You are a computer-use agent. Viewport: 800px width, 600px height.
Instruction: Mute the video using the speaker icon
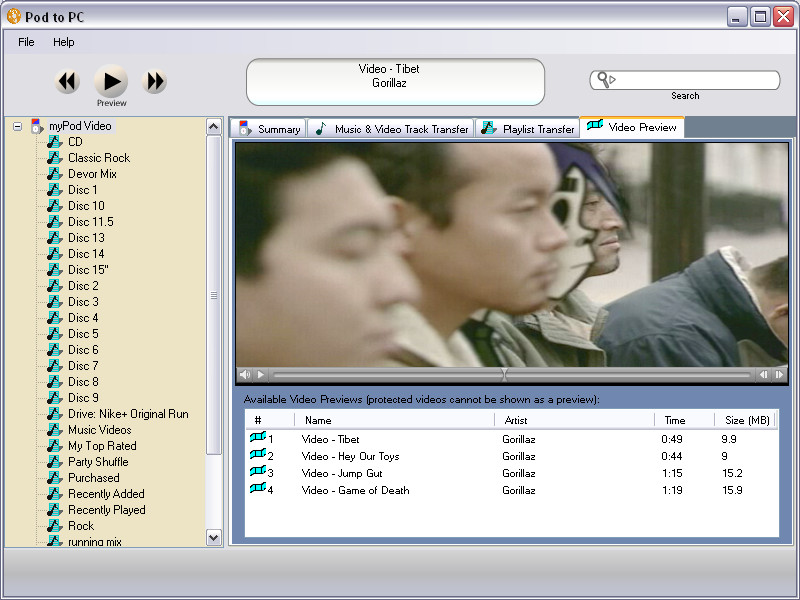(x=245, y=374)
